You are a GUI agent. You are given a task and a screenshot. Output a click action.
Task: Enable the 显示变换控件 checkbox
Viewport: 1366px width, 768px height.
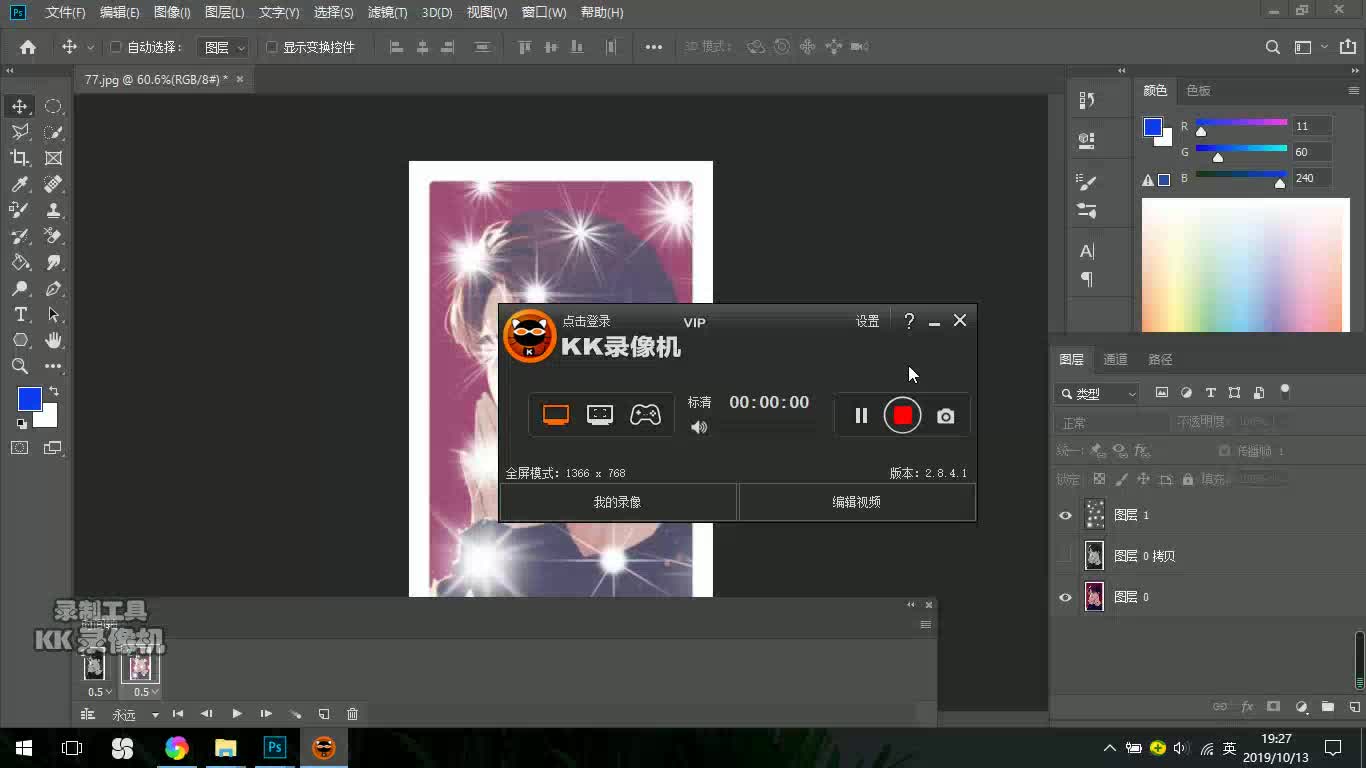tap(271, 46)
